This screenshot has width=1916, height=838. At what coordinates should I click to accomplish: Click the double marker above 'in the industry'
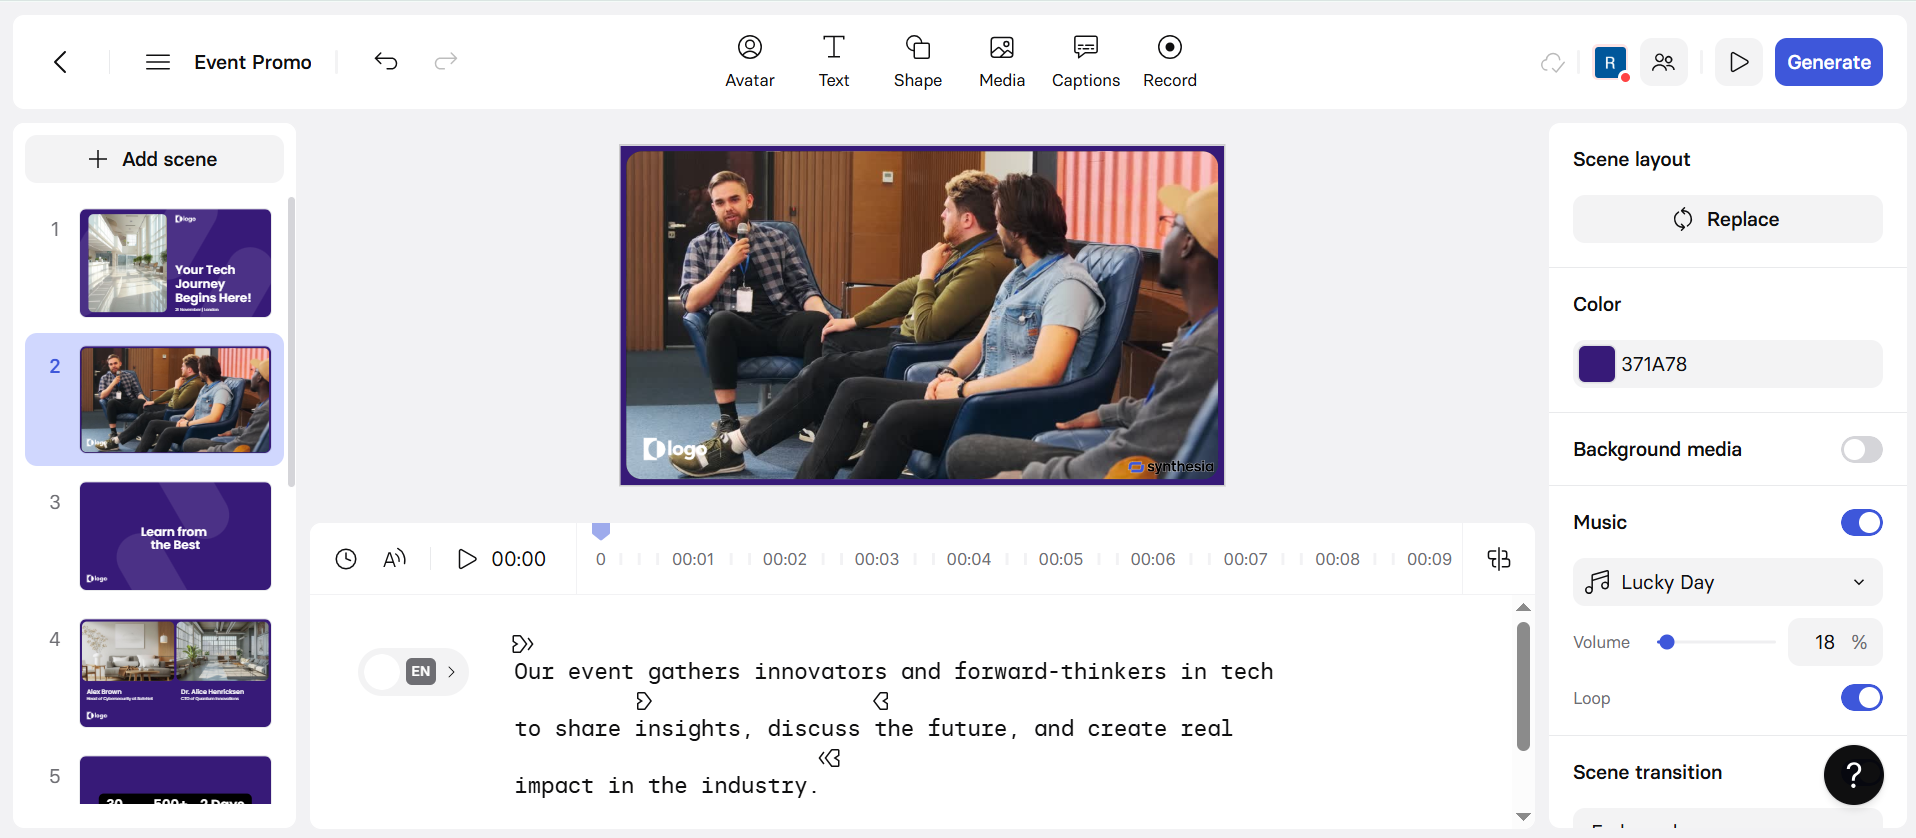coord(830,758)
